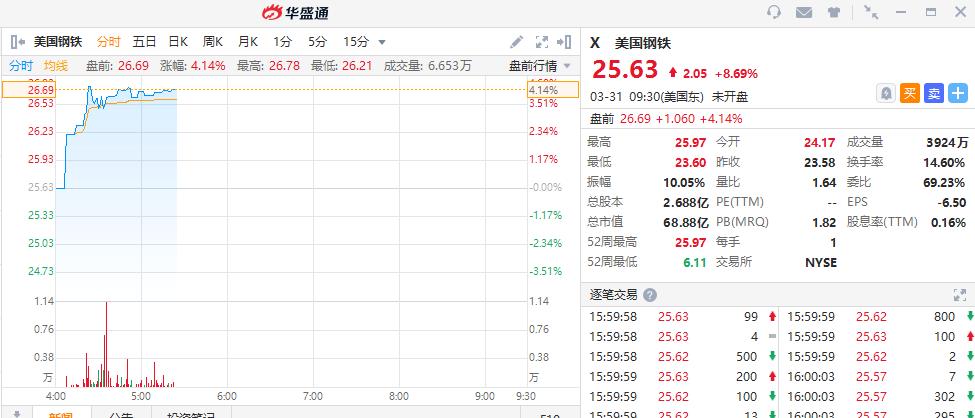Click the large 25.63 last price
975x418 pixels.
click(624, 70)
